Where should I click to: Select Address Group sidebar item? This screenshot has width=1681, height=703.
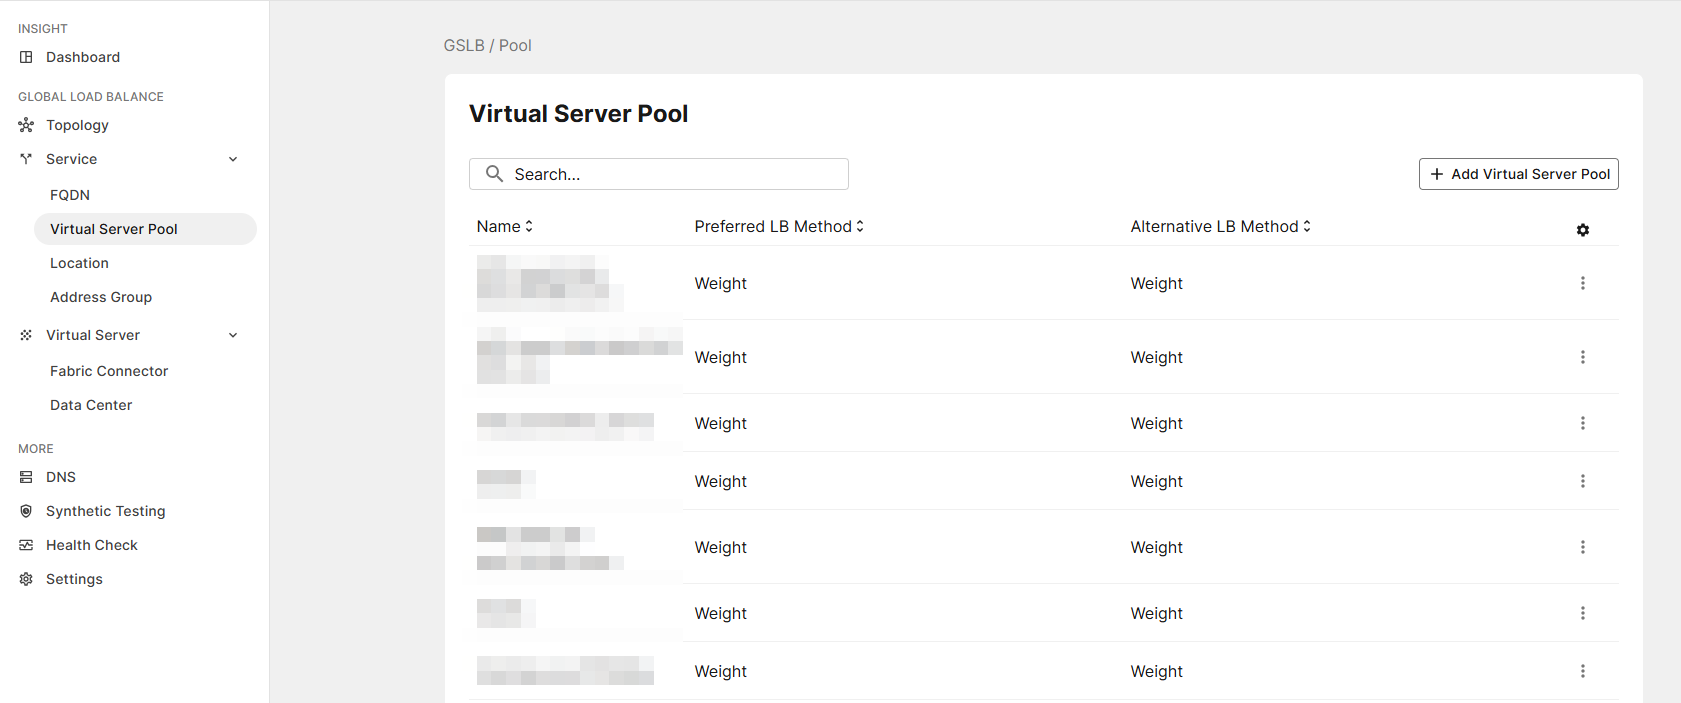[101, 297]
